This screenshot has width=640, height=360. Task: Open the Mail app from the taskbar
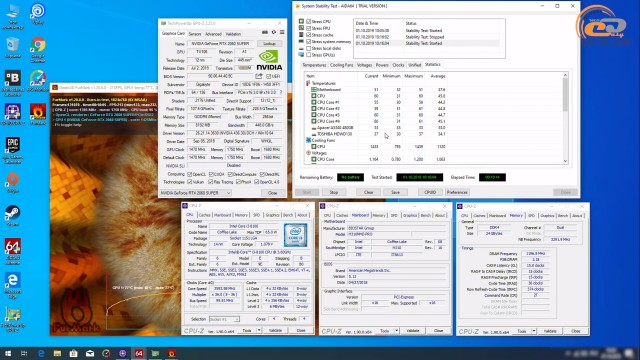click(x=90, y=353)
